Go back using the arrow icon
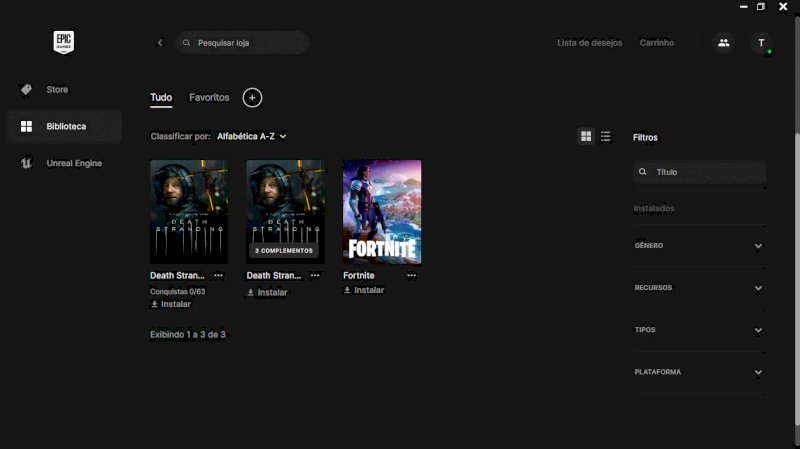This screenshot has width=800, height=449. tap(160, 43)
